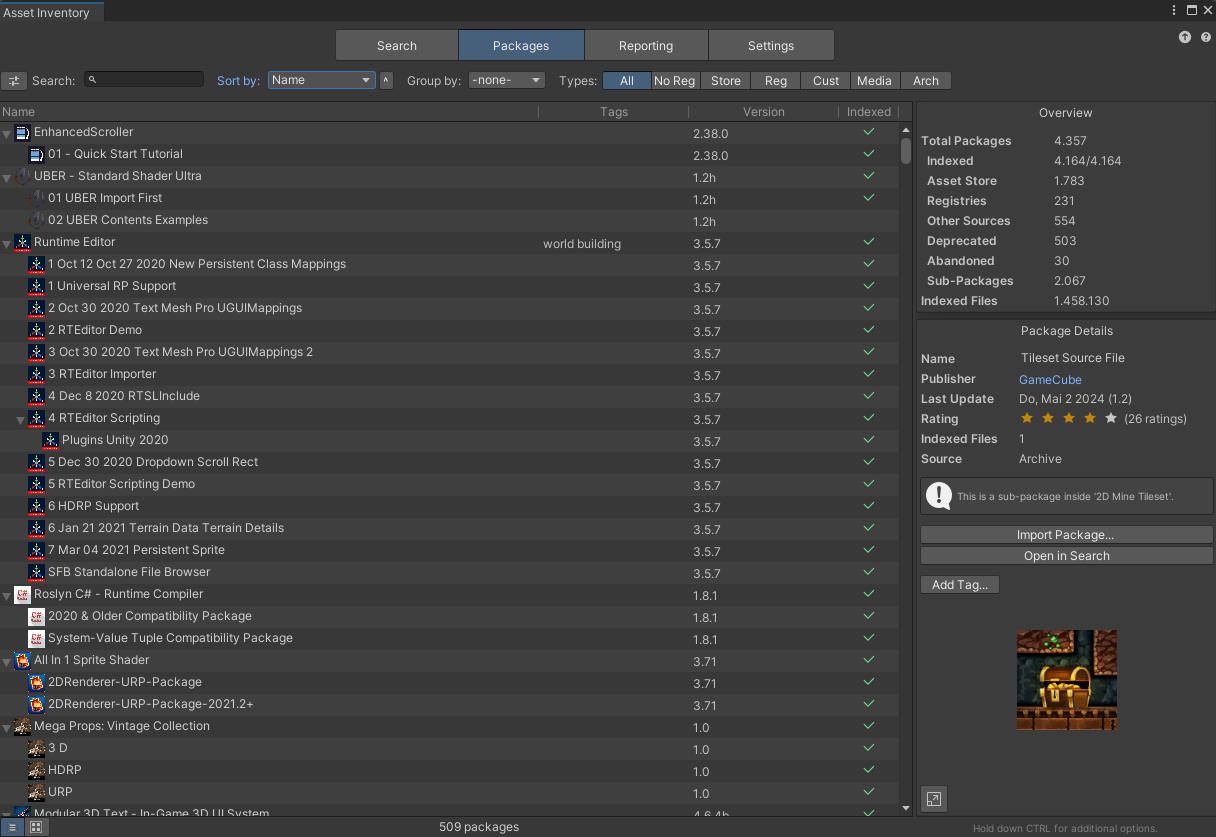Toggle the 'Store' type filter

coord(725,80)
